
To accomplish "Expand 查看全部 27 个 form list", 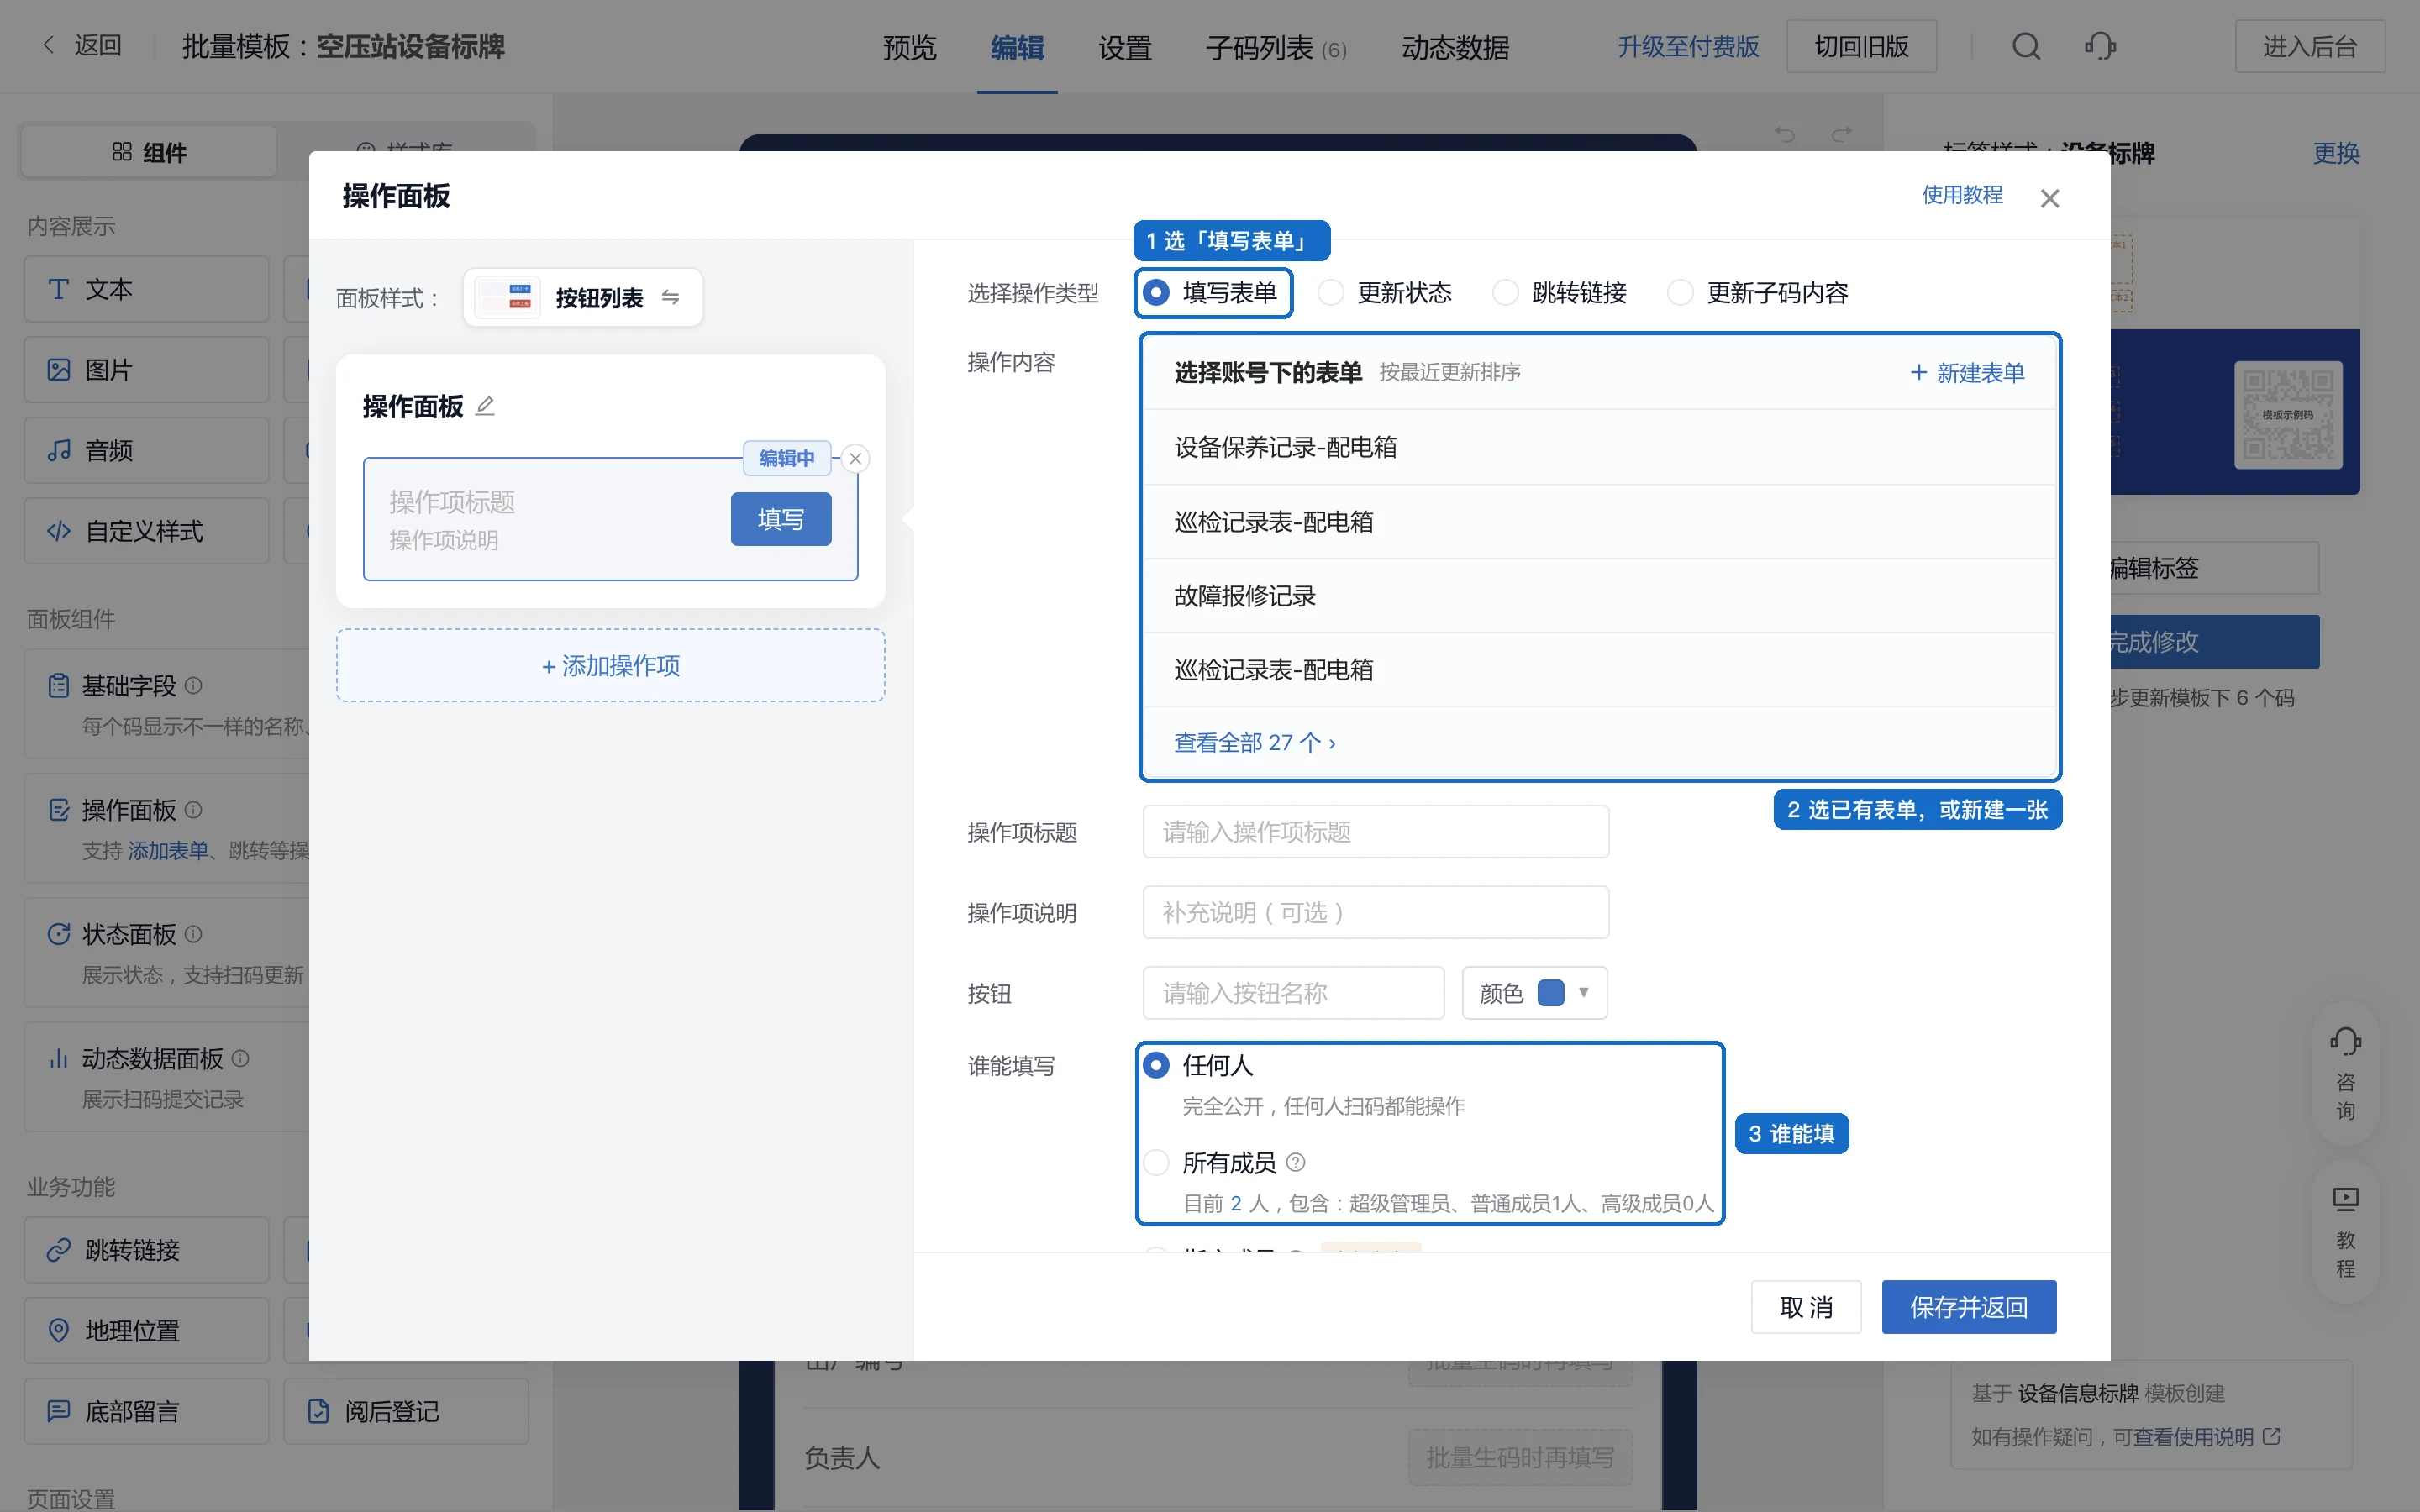I will point(1255,743).
